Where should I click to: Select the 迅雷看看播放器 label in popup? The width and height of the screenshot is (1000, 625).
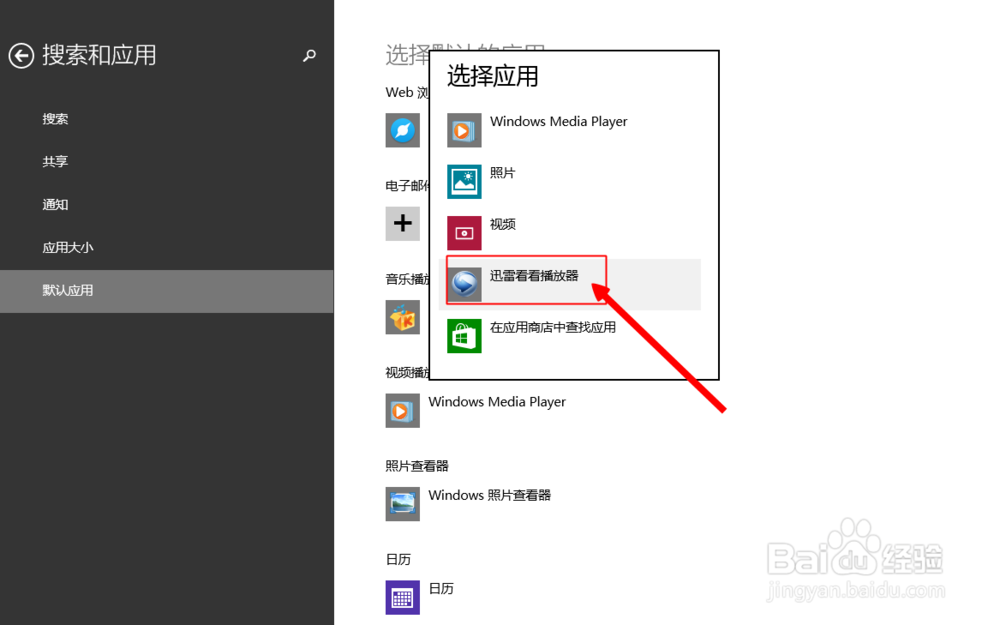point(534,276)
